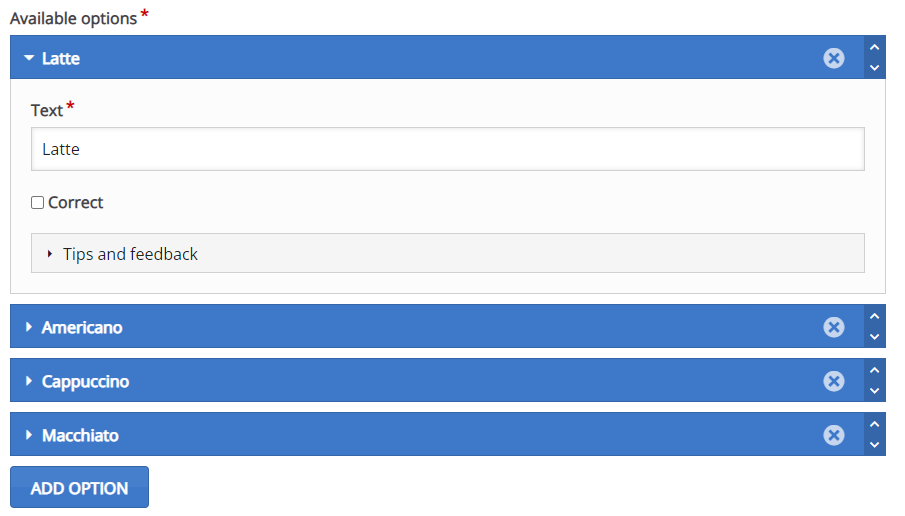Screen dimensions: 905x516
Task: Move Macchiato option up
Action: [x=874, y=425]
